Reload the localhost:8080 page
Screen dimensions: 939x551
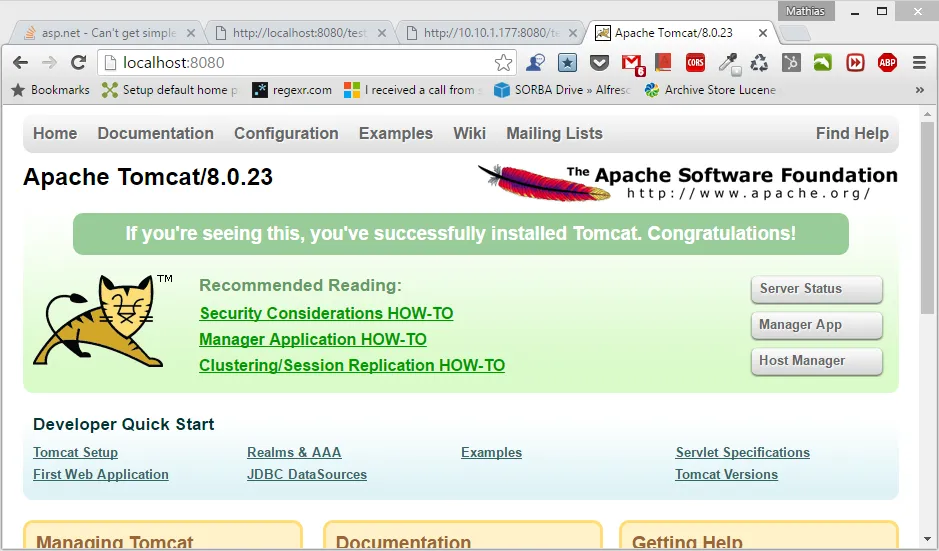click(78, 62)
